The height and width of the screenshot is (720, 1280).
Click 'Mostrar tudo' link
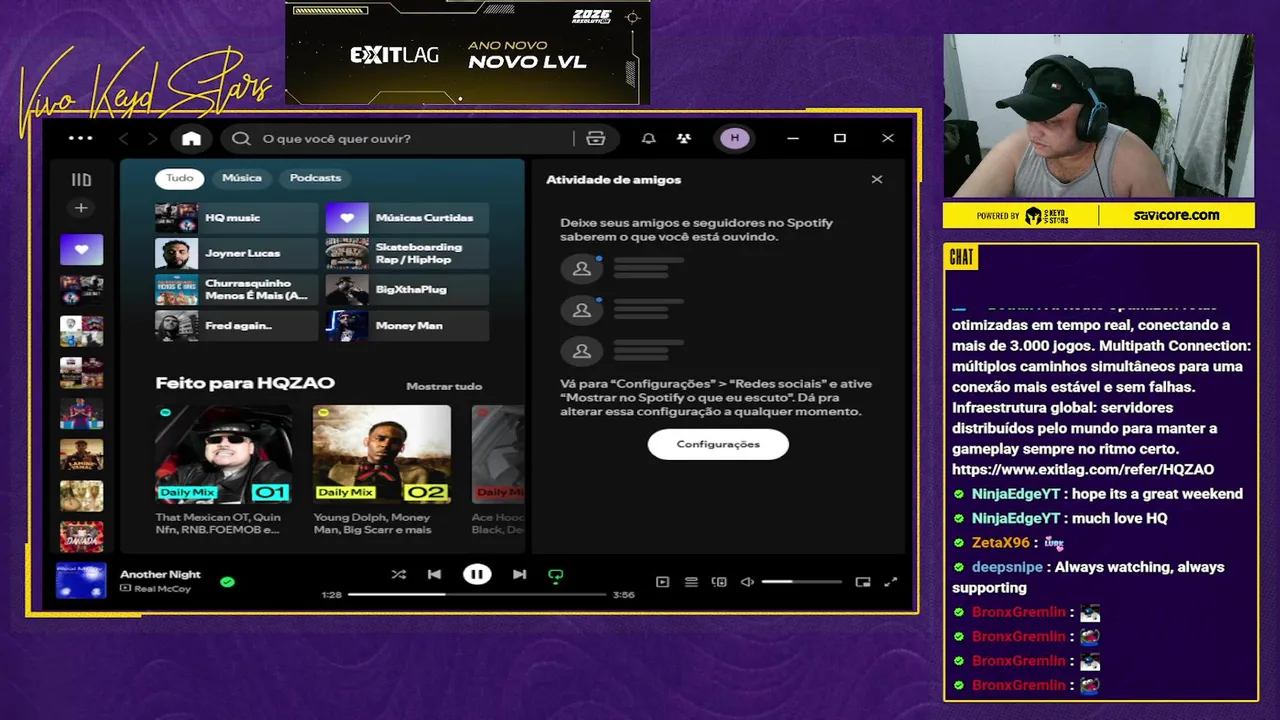click(444, 386)
